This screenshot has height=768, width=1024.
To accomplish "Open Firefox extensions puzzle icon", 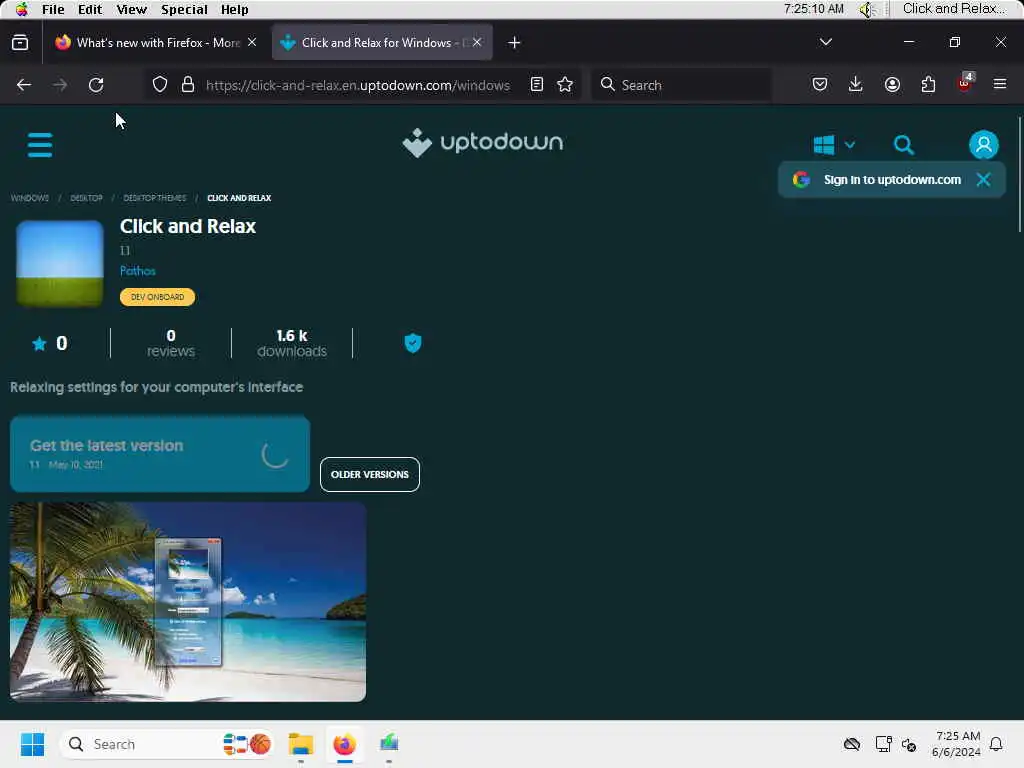I will coord(928,84).
